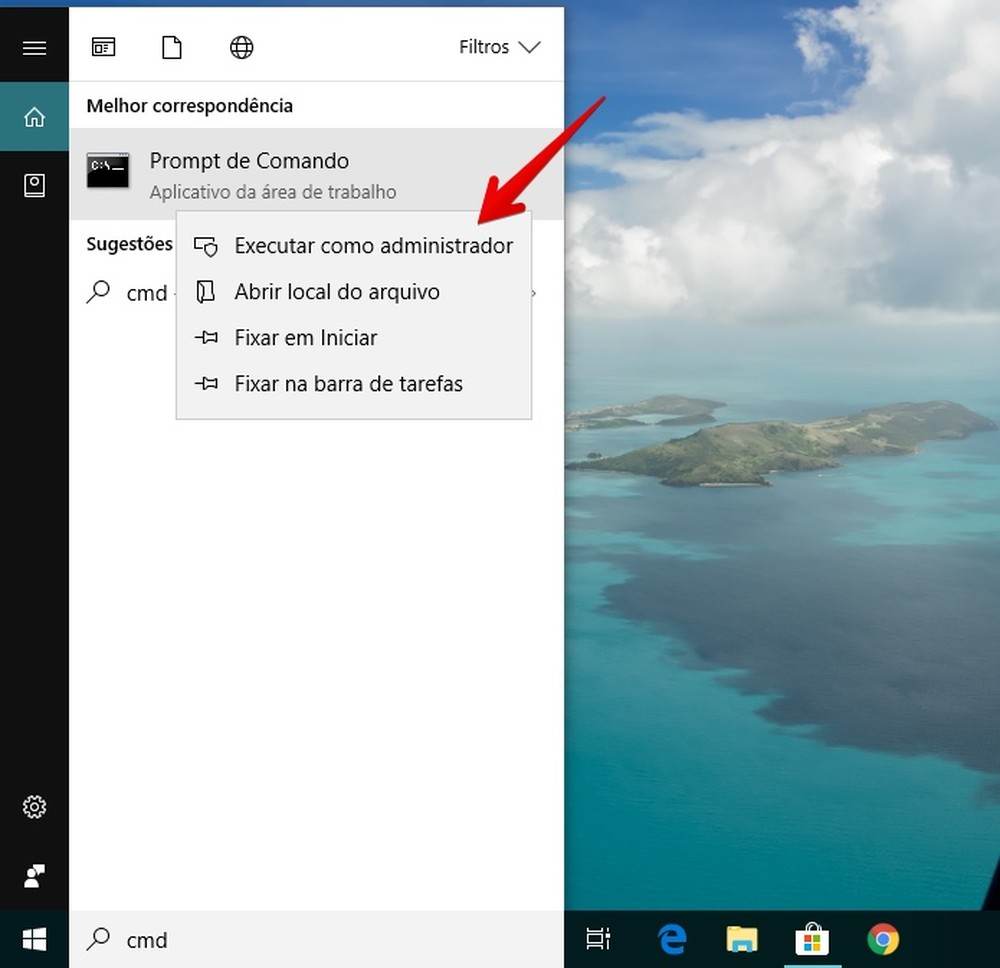Launch Microsoft Edge from taskbar
This screenshot has height=968, width=1000.
pyautogui.click(x=672, y=939)
